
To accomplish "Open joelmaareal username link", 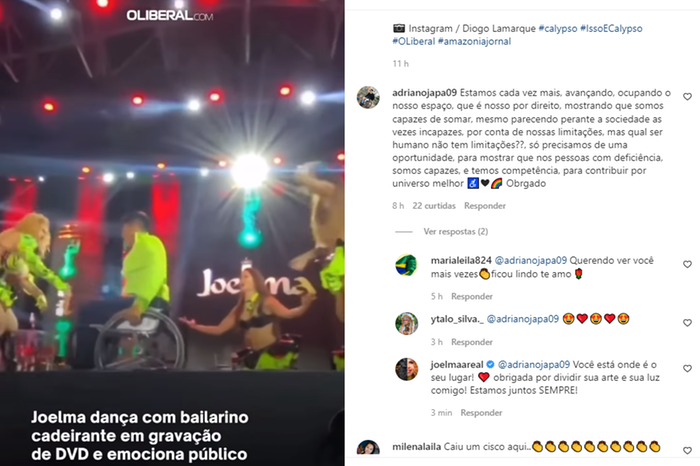I will [457, 365].
